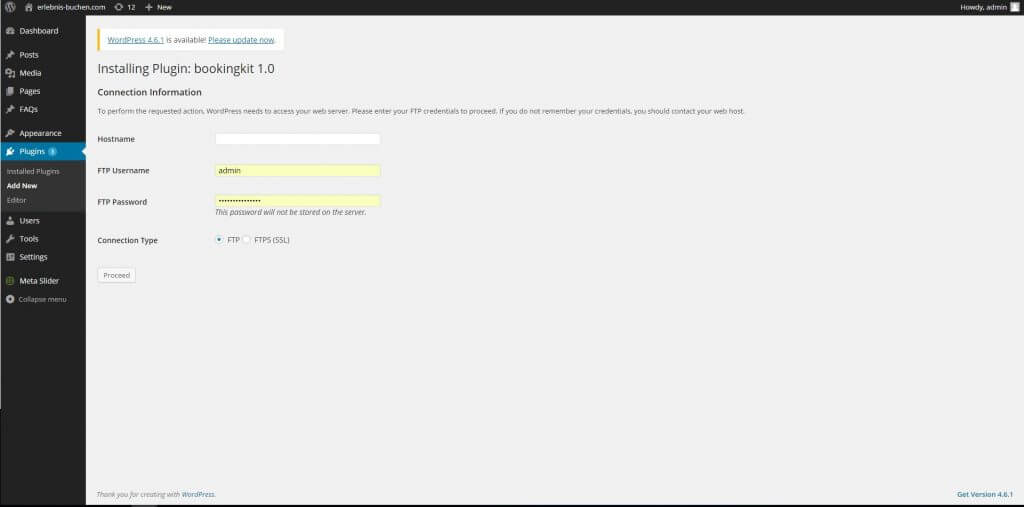Click the Appearance brush icon
The width and height of the screenshot is (1024, 507).
pyautogui.click(x=10, y=133)
